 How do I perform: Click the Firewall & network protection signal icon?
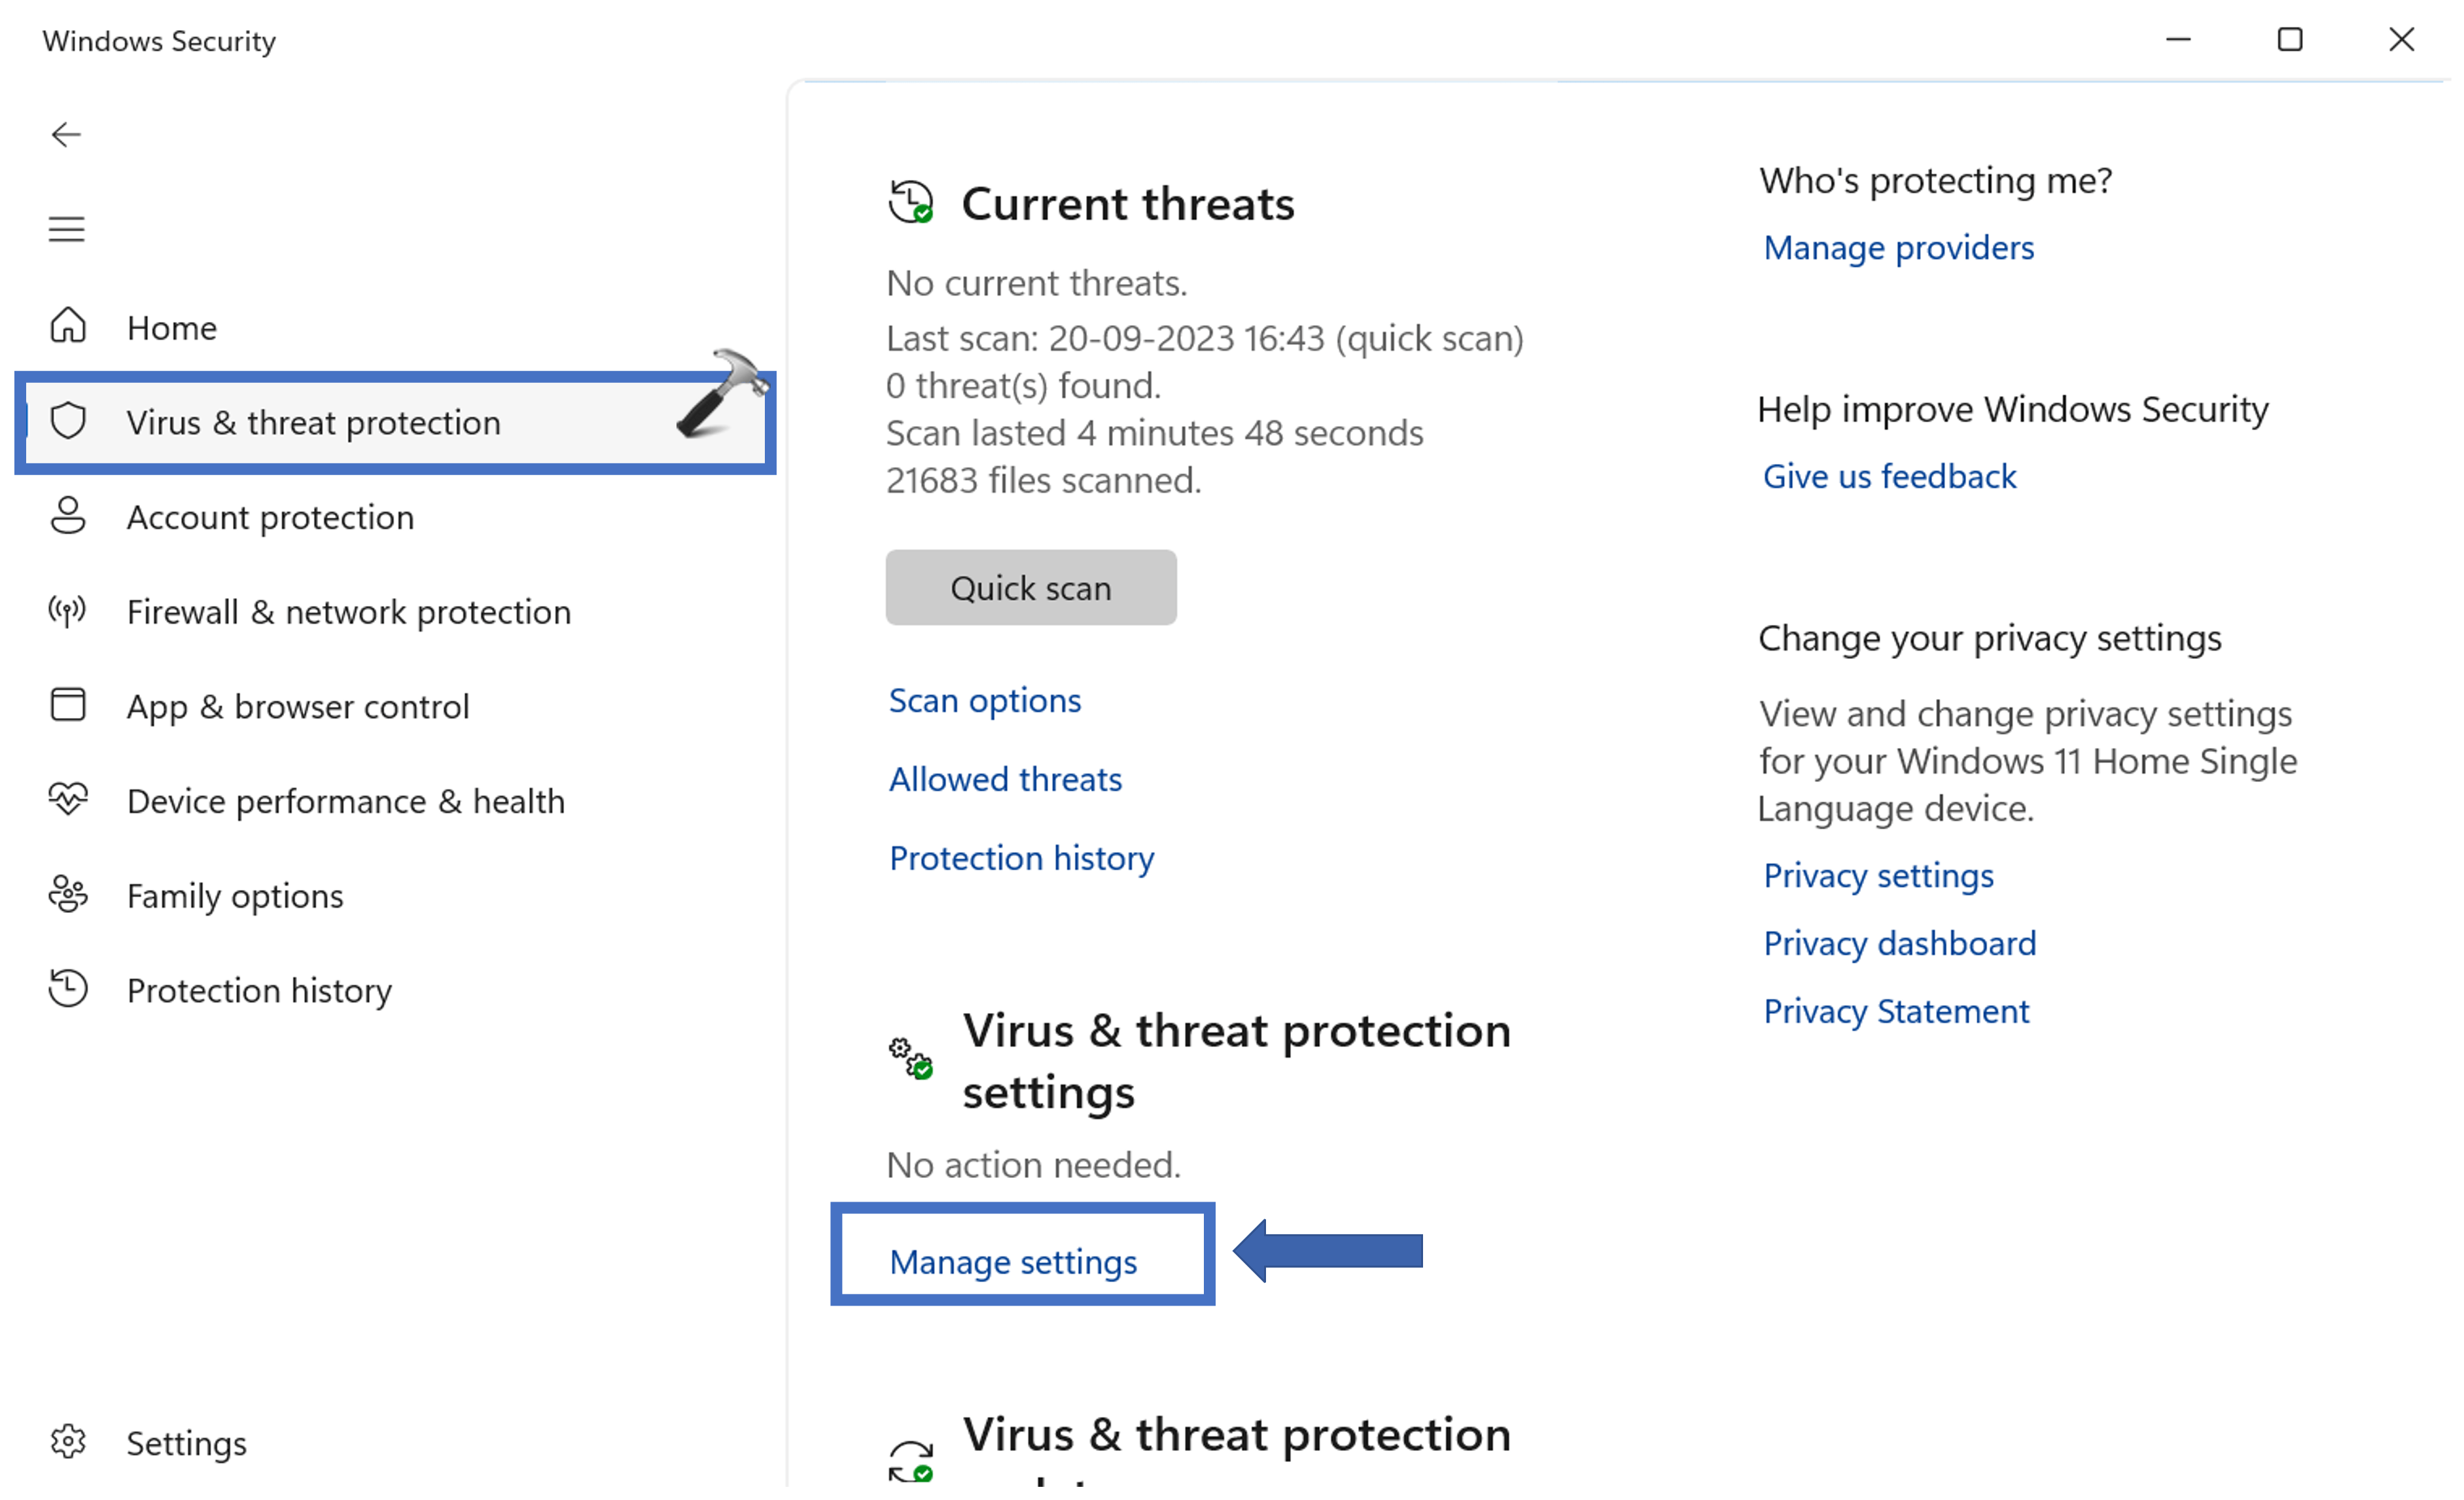[x=66, y=611]
